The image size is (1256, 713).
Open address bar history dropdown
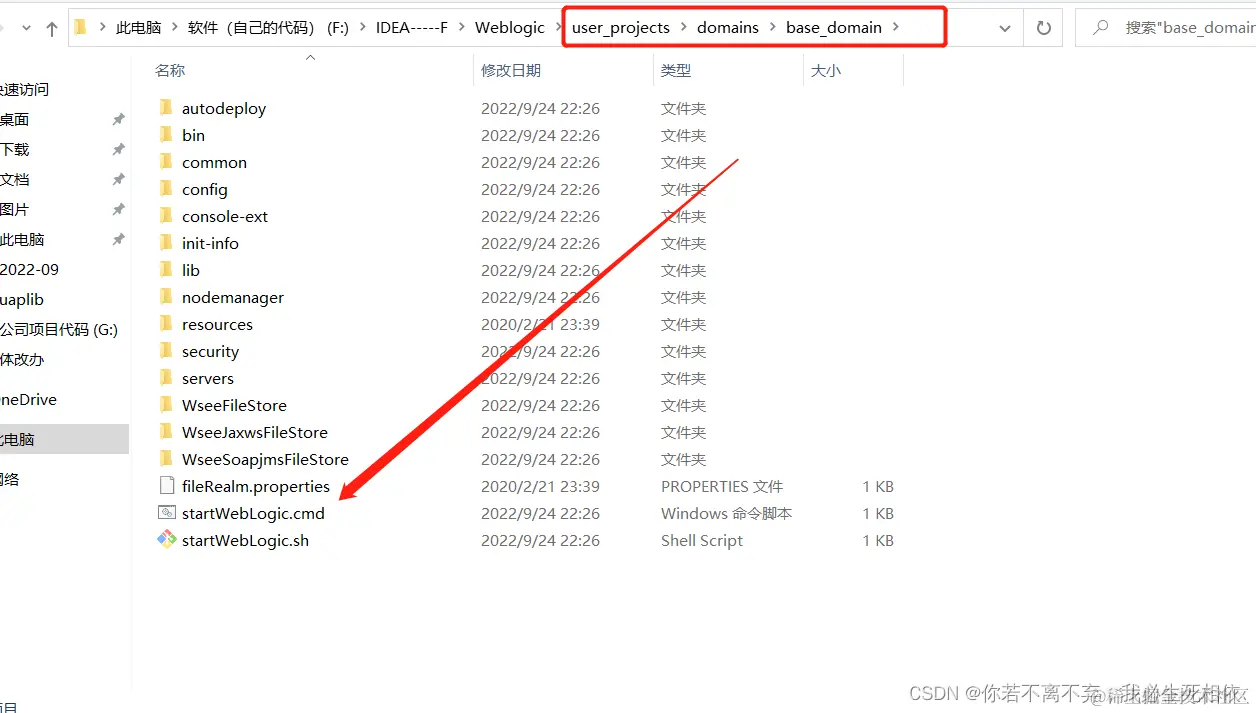tap(1005, 28)
